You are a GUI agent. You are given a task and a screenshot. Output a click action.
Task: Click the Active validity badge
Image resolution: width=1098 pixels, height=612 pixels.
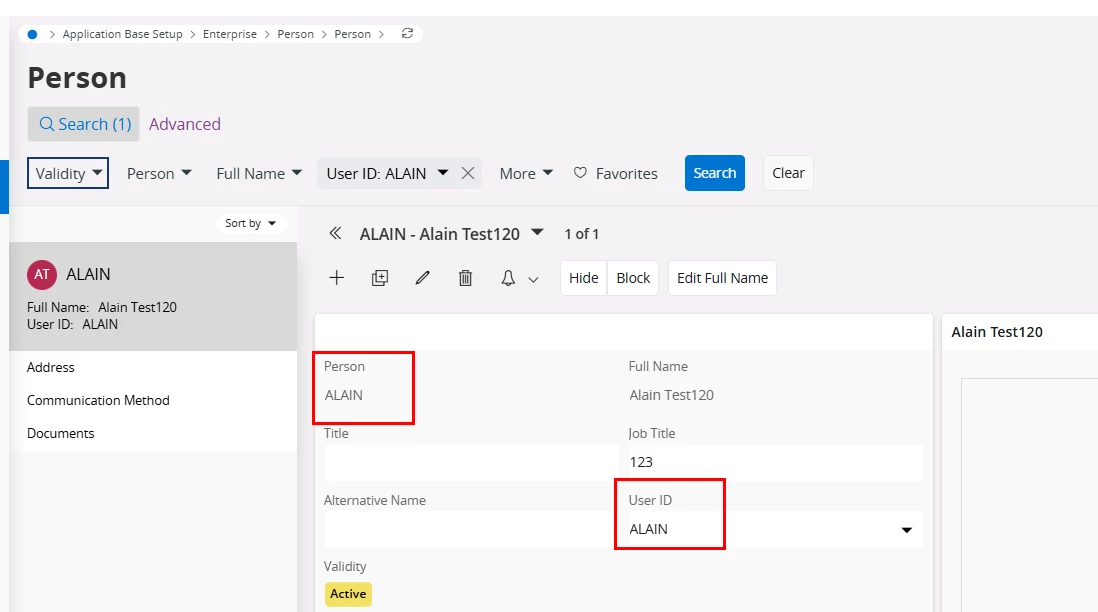(348, 594)
